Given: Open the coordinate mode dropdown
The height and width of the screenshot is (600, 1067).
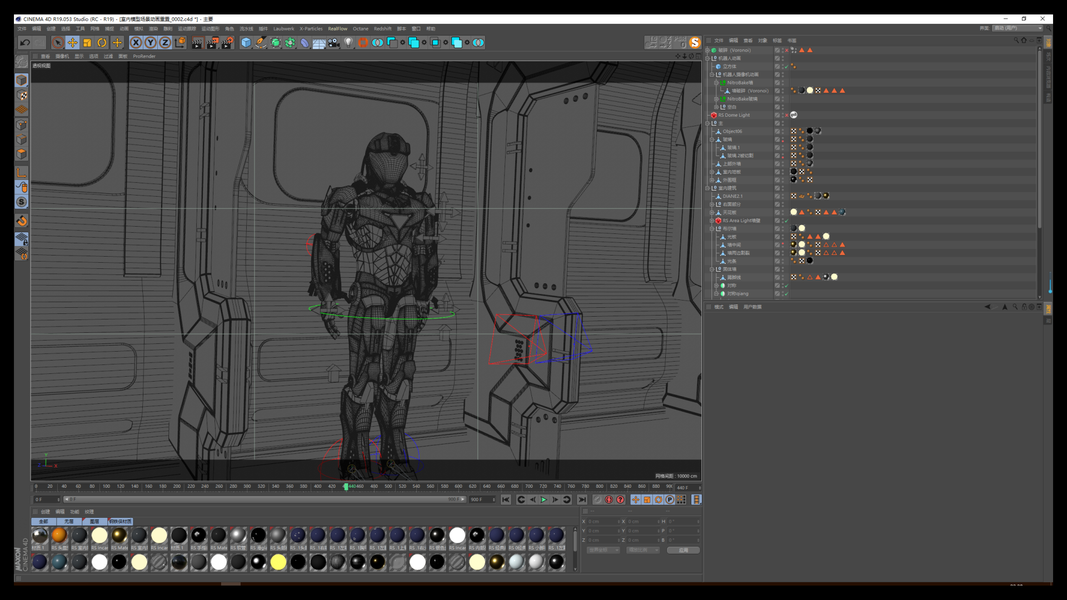Looking at the screenshot, I should click(604, 550).
